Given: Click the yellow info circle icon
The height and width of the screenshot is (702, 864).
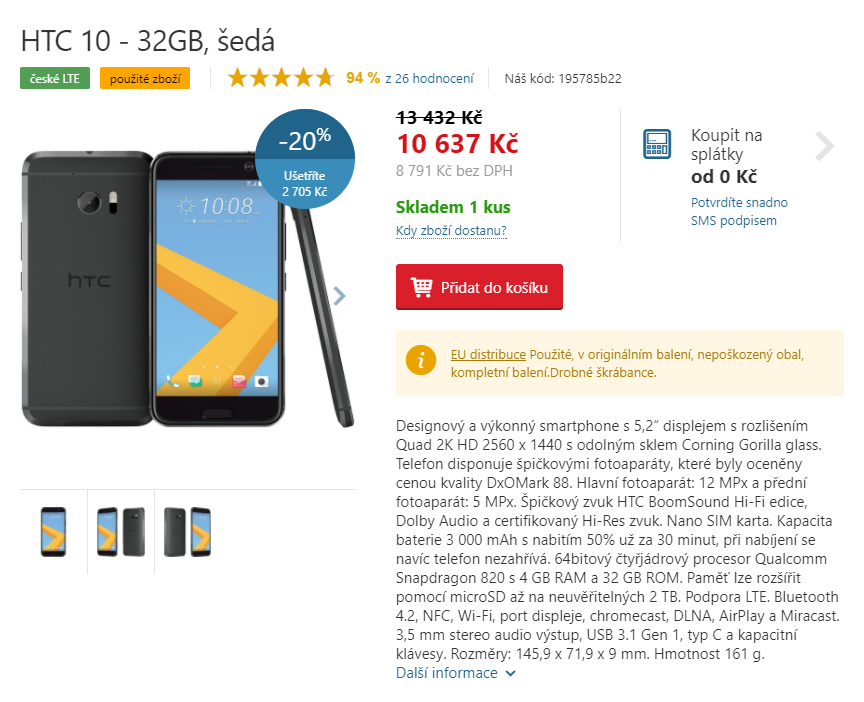Looking at the screenshot, I should [420, 360].
